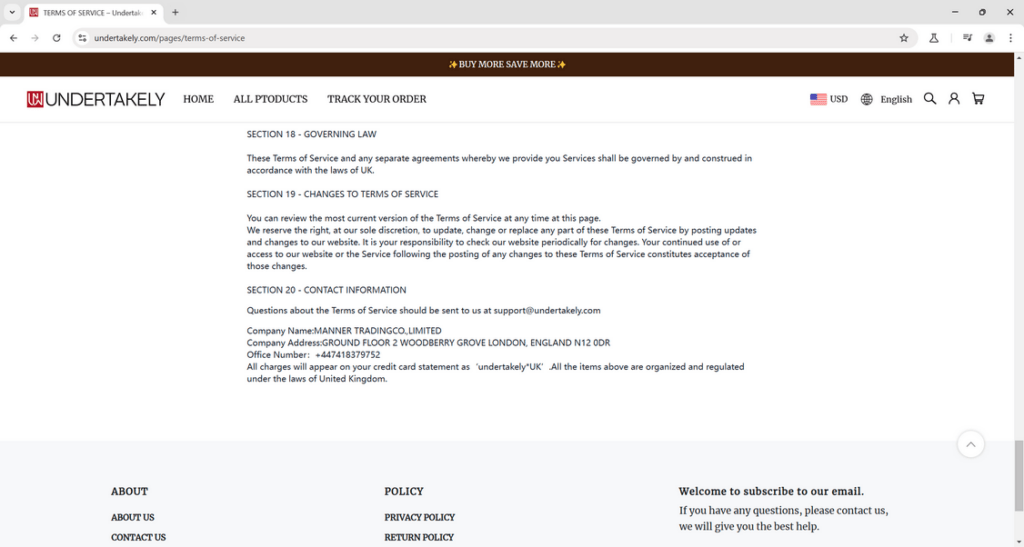This screenshot has width=1024, height=547.
Task: Click the POLICY footer heading
Action: [x=404, y=491]
